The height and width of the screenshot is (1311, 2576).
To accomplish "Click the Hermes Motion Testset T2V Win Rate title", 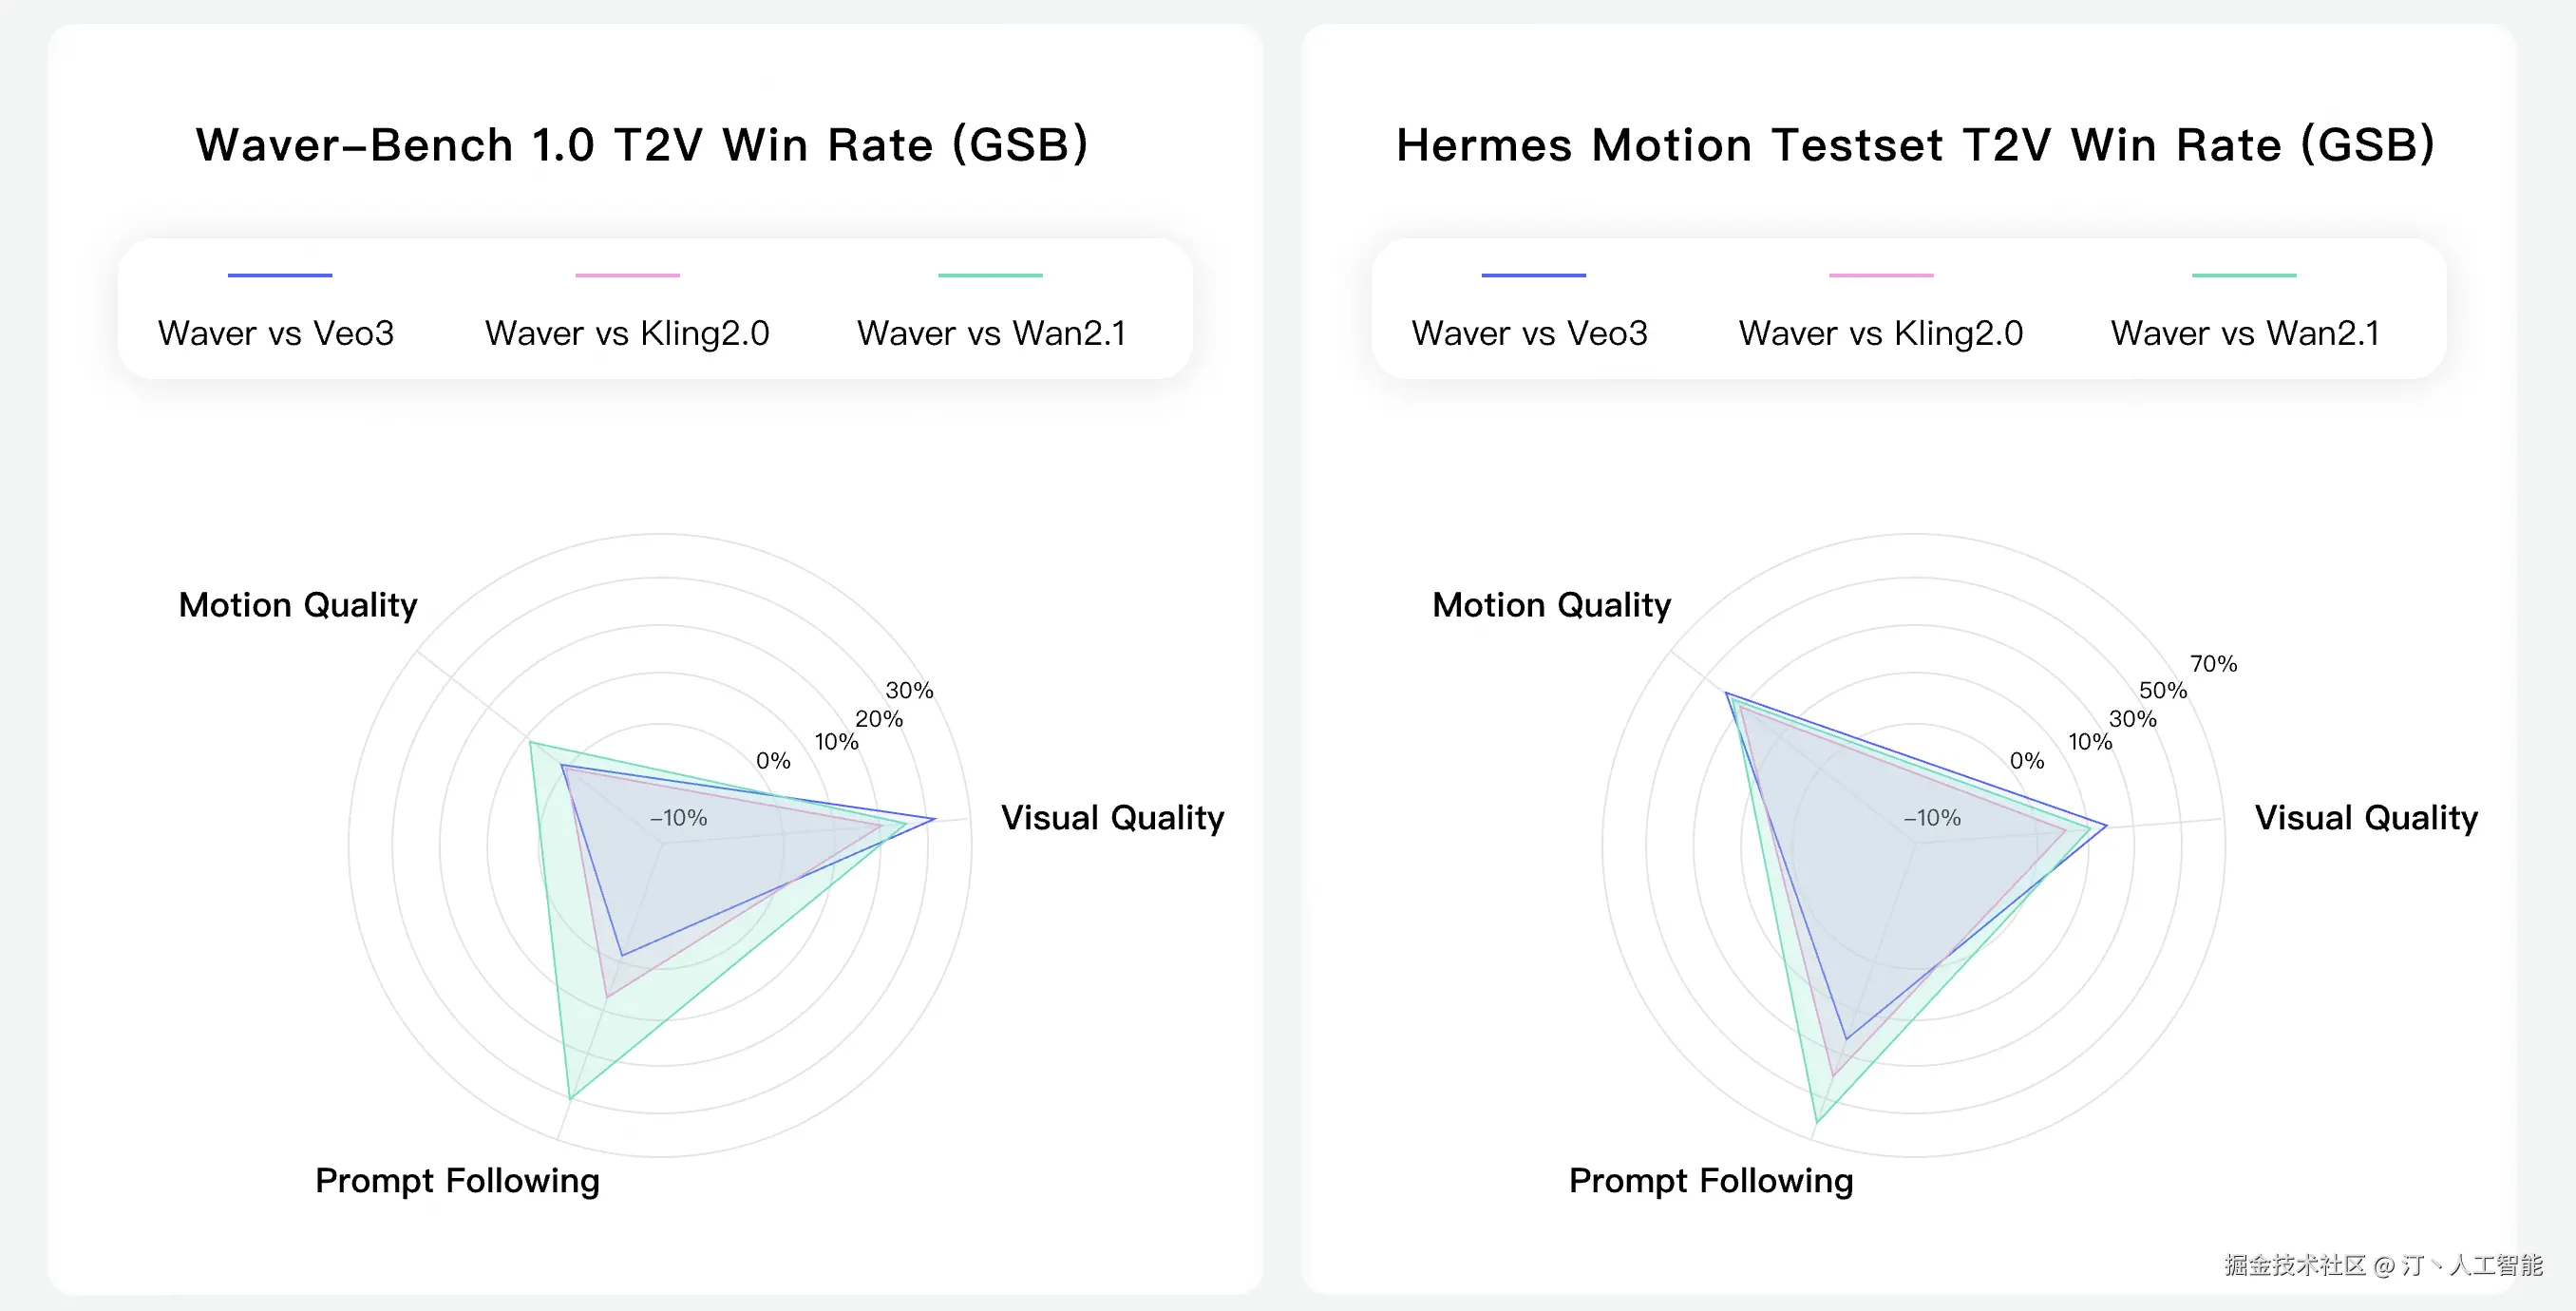I will coord(1915,145).
